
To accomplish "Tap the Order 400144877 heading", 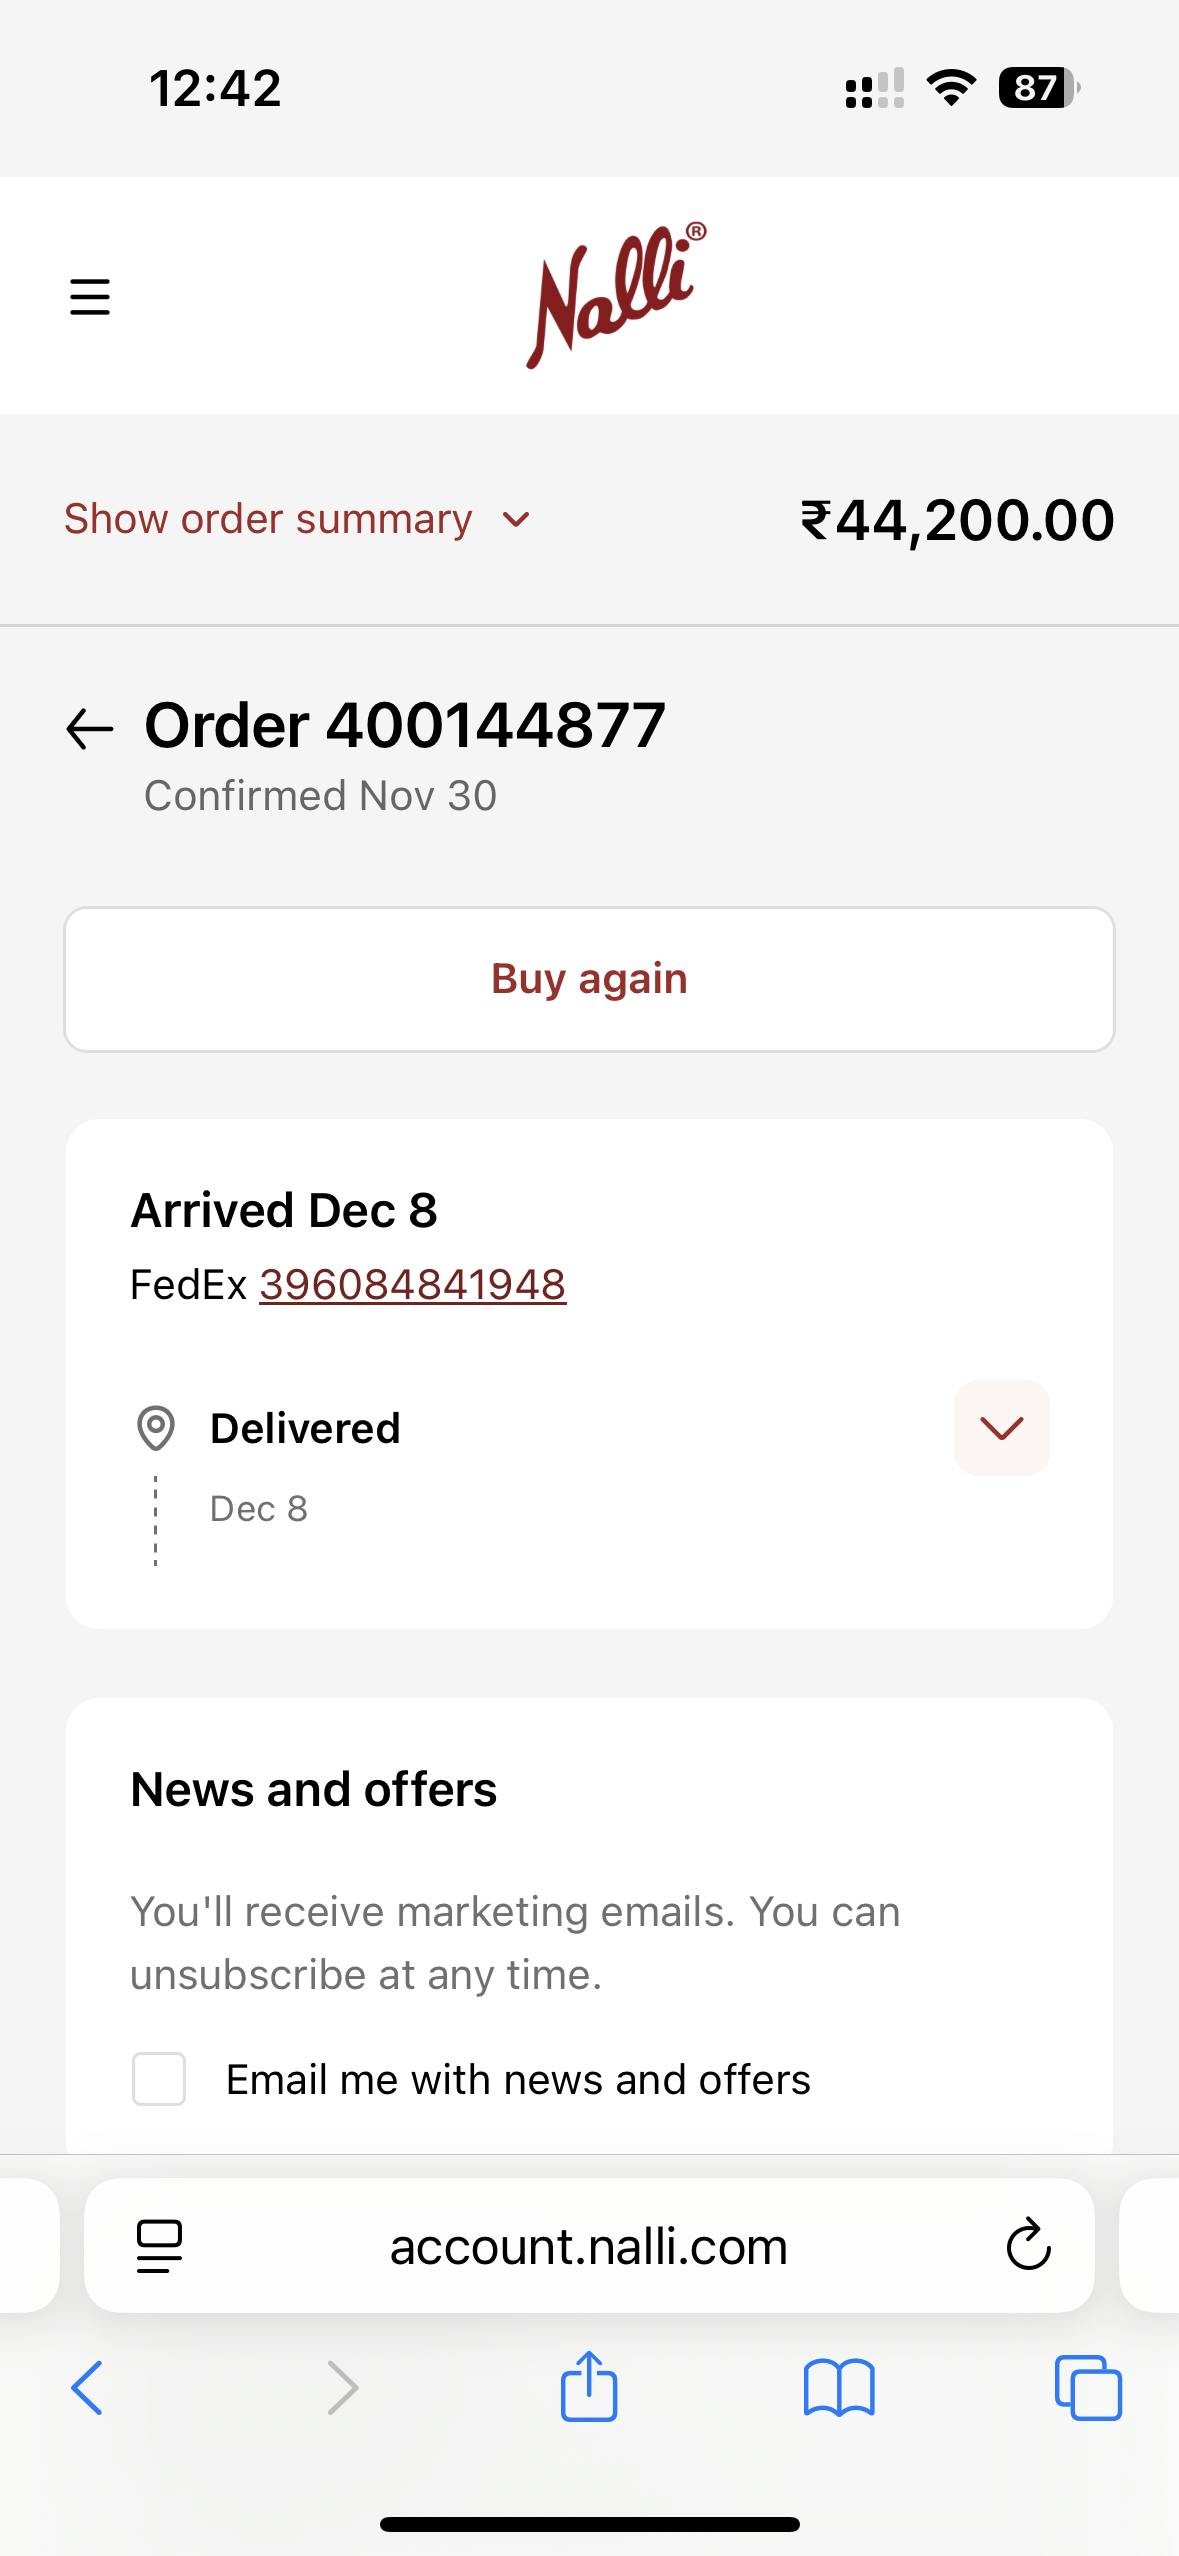I will (405, 725).
